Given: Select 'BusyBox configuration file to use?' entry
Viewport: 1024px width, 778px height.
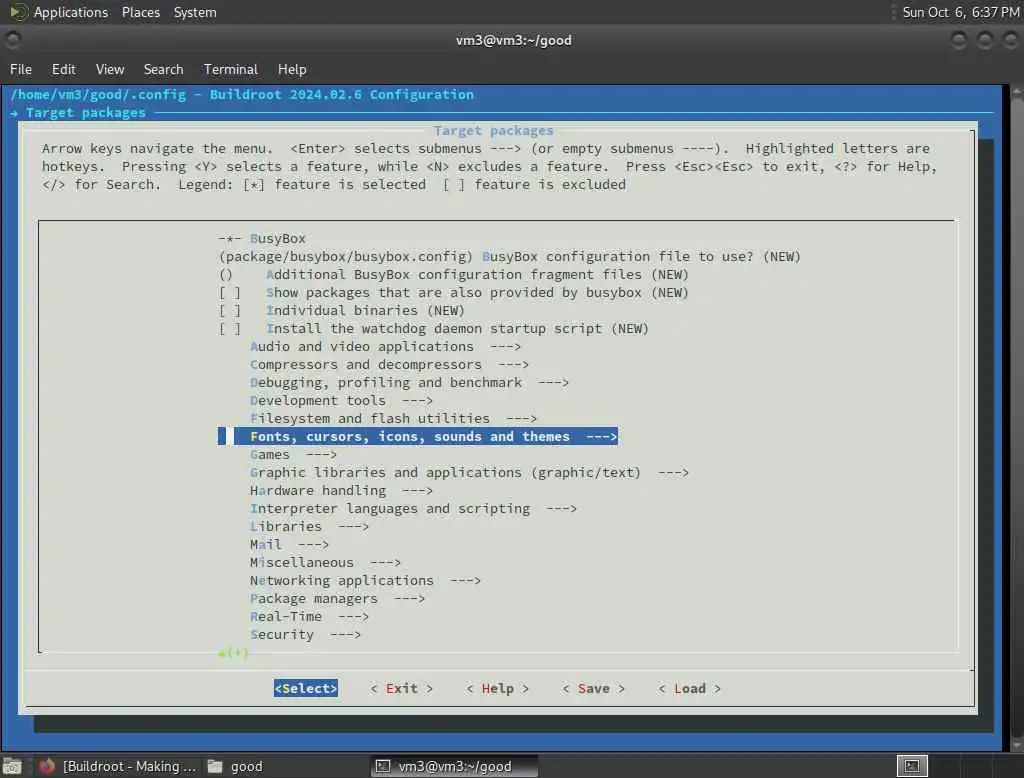Looking at the screenshot, I should tap(510, 257).
